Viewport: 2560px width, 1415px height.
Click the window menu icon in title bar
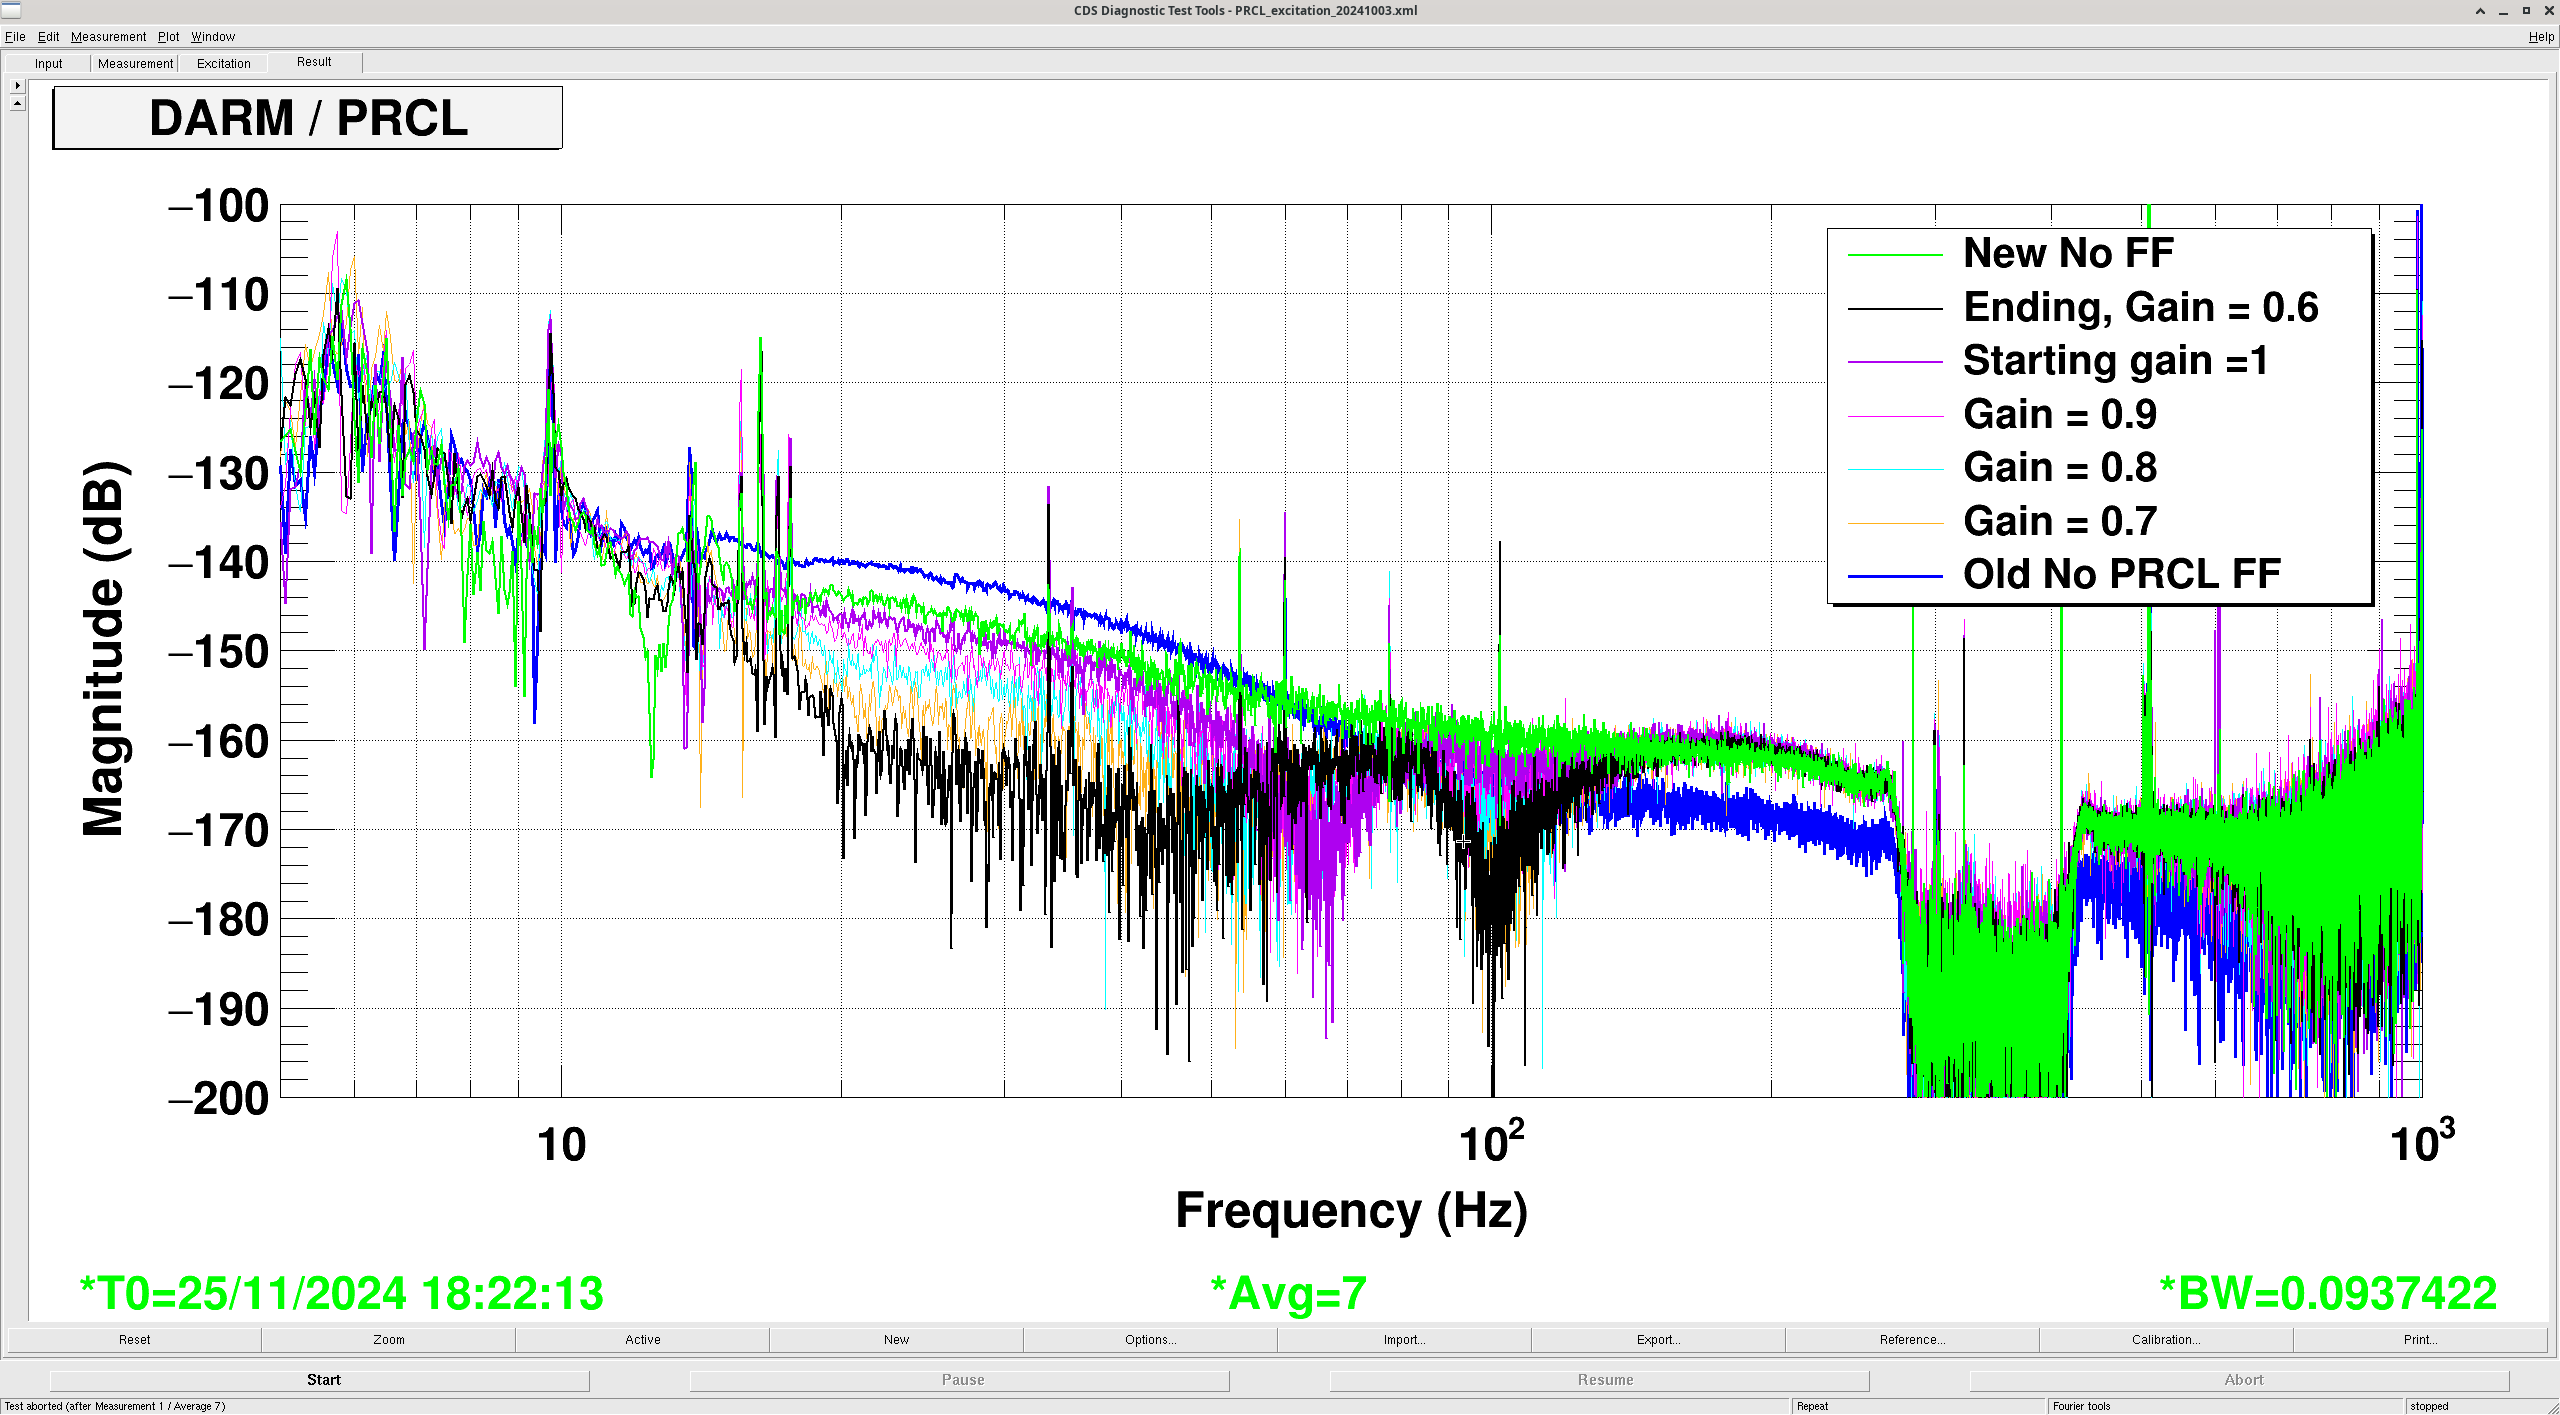pyautogui.click(x=11, y=10)
